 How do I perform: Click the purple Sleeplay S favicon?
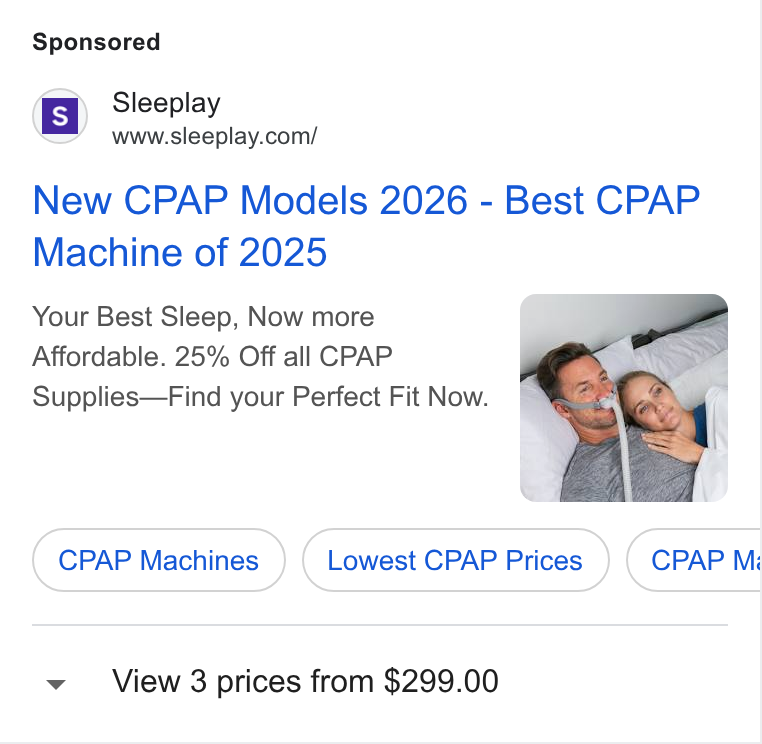[x=60, y=116]
